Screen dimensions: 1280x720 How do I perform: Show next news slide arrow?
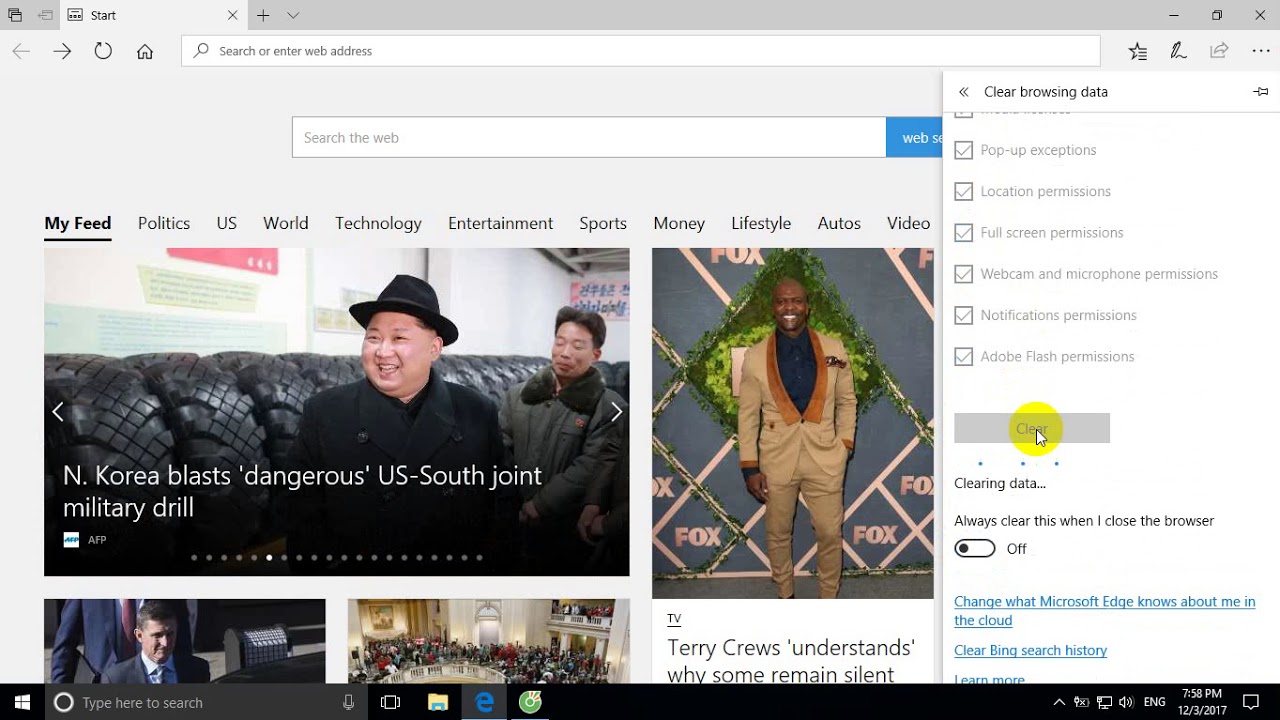coord(616,412)
